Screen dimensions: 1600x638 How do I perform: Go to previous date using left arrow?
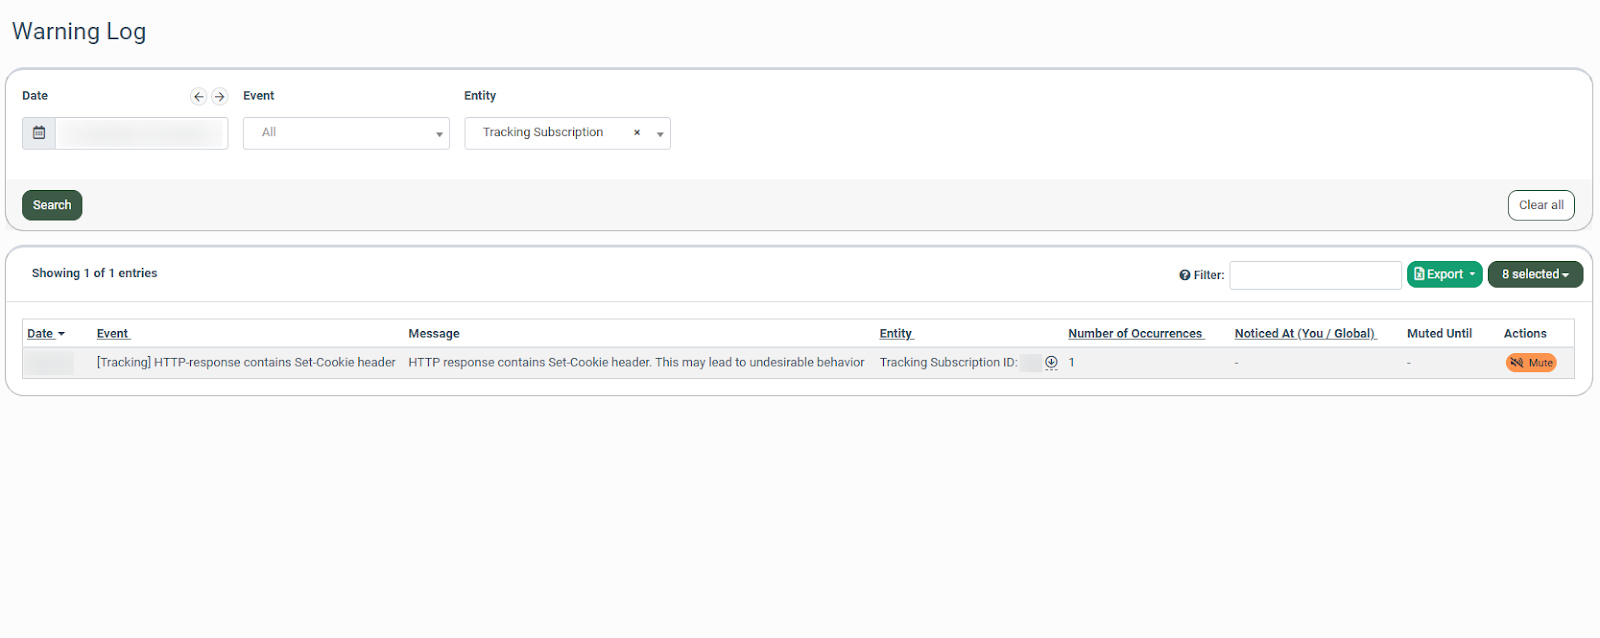tap(198, 97)
